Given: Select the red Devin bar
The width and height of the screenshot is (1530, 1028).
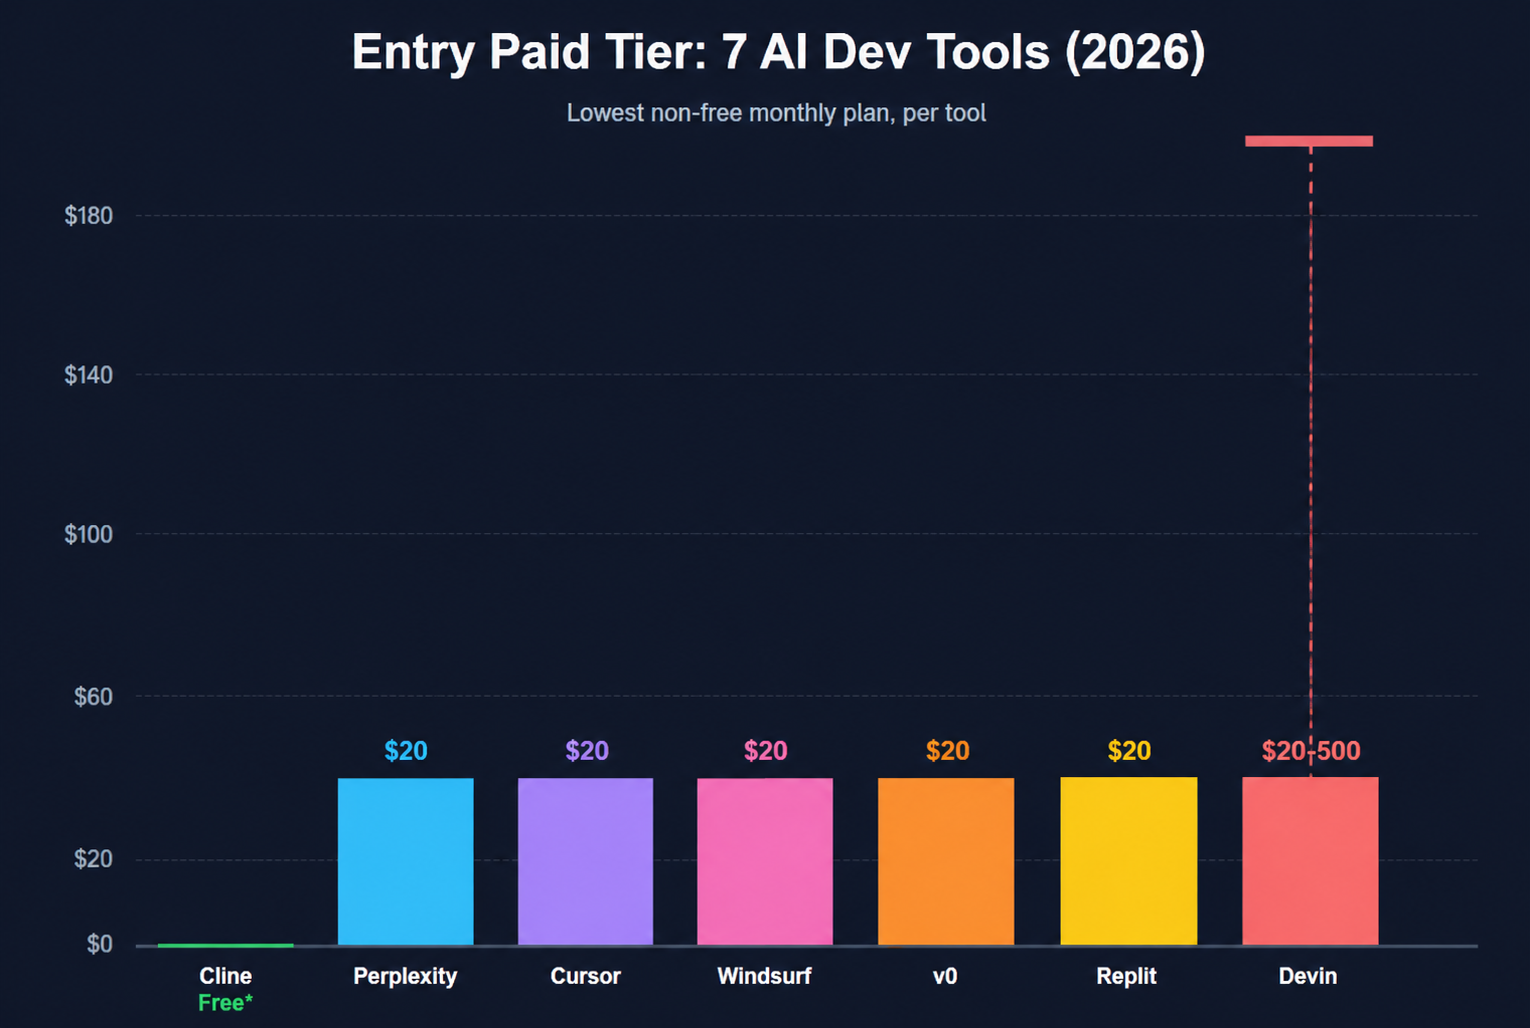Looking at the screenshot, I should 1310,861.
